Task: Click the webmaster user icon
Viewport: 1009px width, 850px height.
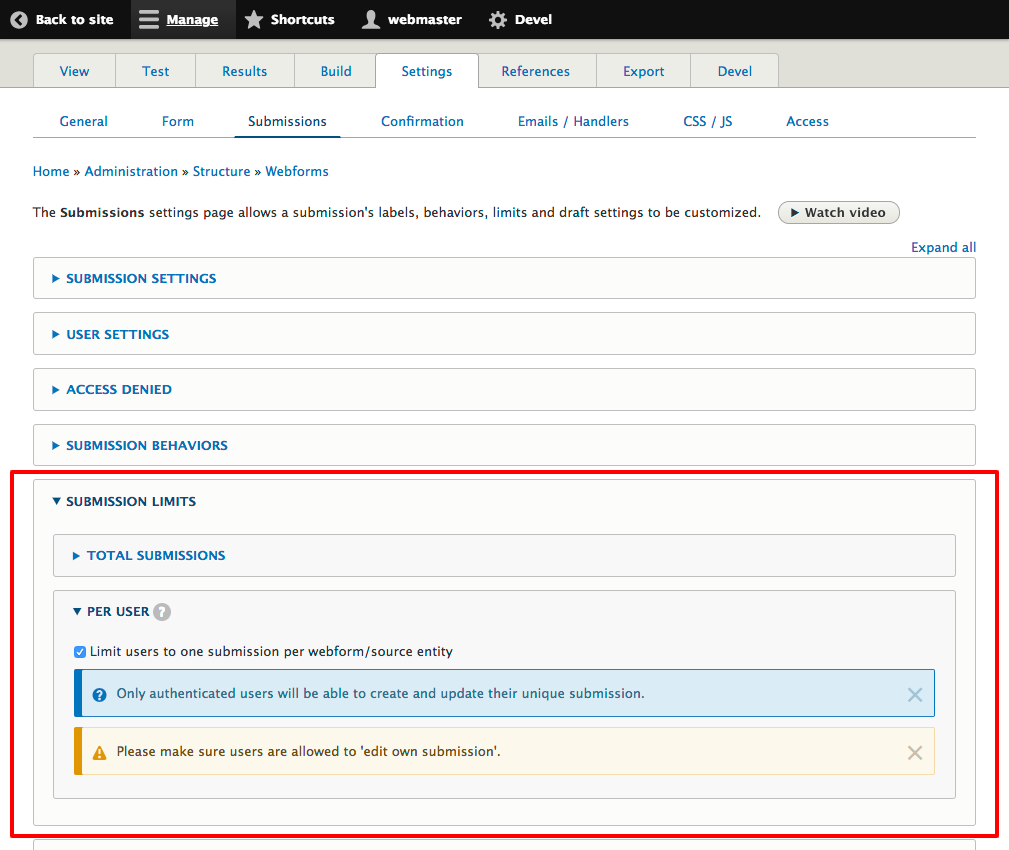Action: tap(371, 19)
